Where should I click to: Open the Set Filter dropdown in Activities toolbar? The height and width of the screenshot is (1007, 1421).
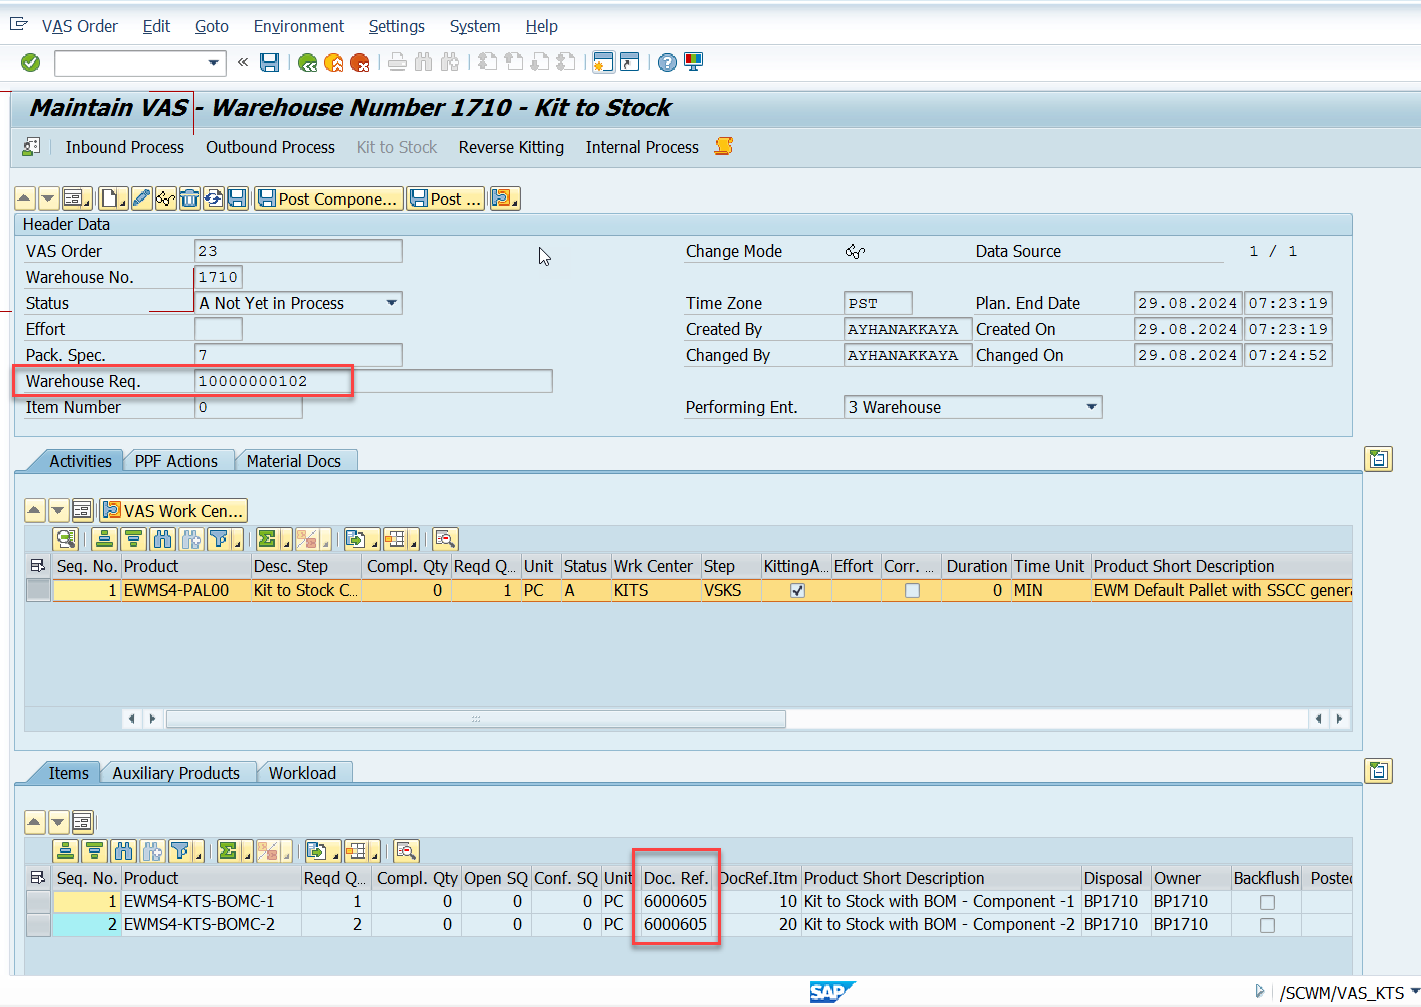238,542
